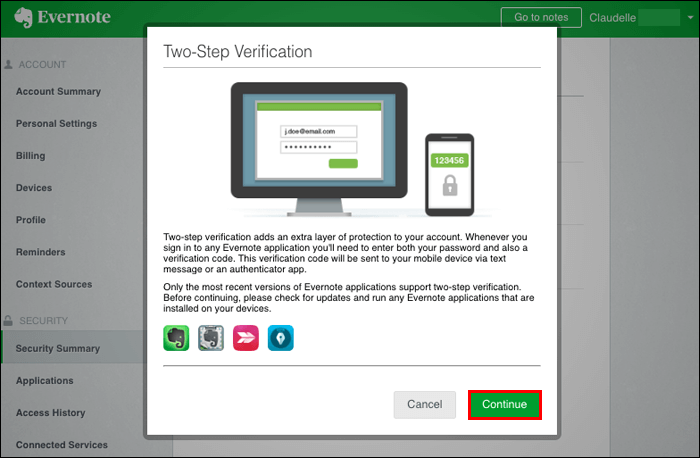Click the Two-Step Verification dialog title
Screen dimensions: 700x458
(238, 51)
